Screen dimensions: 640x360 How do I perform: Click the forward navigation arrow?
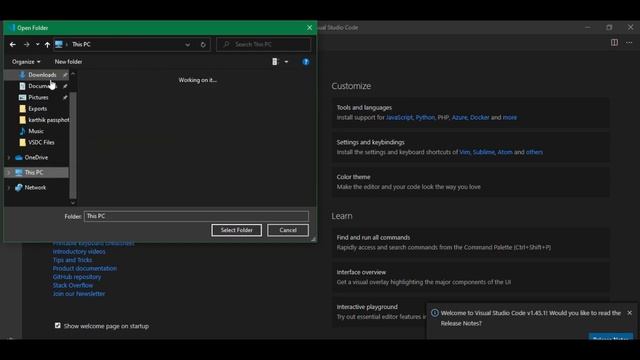[27, 44]
